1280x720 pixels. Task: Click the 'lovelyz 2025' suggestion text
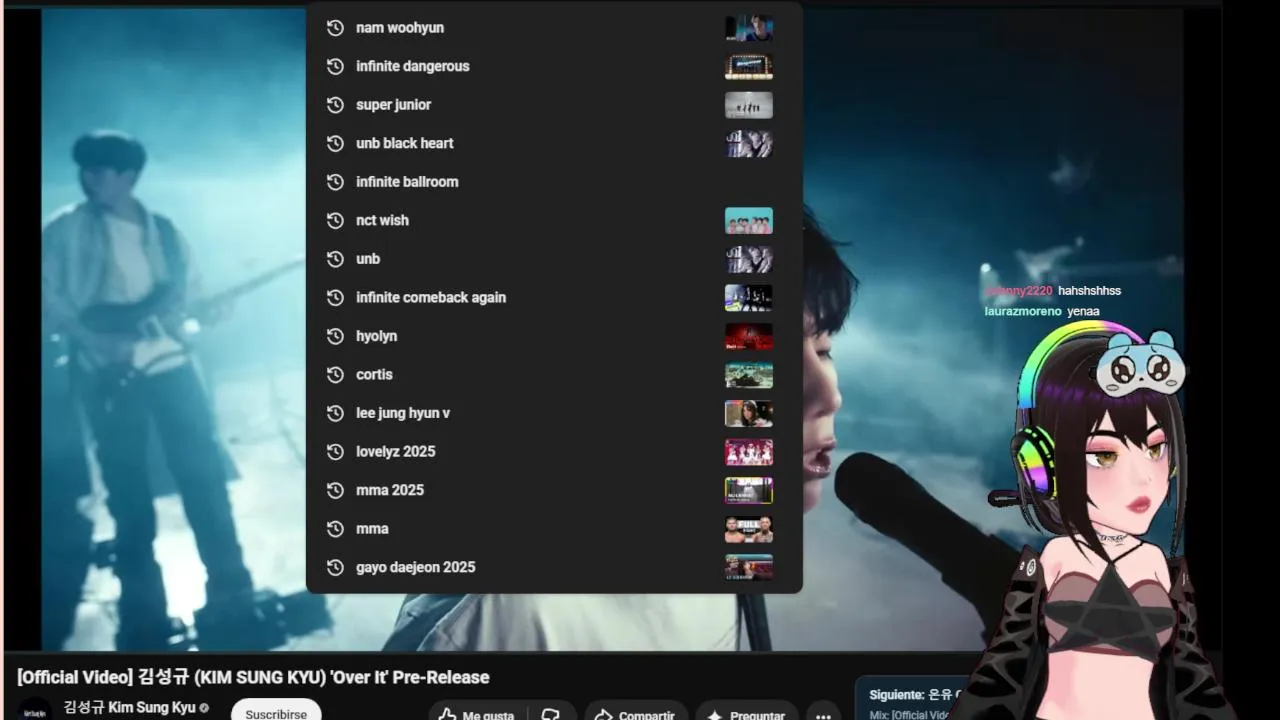coord(396,452)
